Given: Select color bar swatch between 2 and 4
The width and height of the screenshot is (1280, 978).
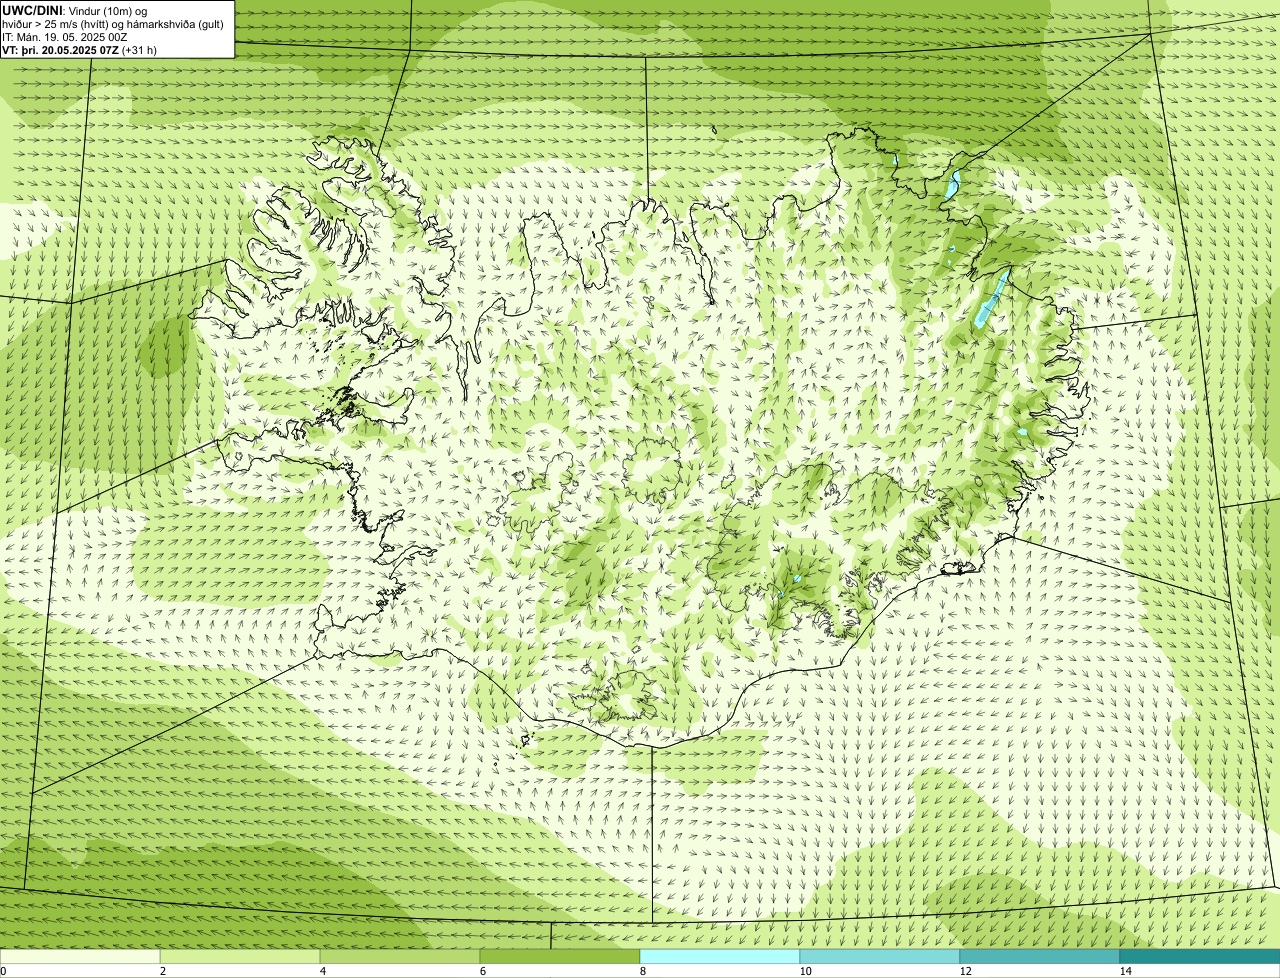Looking at the screenshot, I should [240, 956].
